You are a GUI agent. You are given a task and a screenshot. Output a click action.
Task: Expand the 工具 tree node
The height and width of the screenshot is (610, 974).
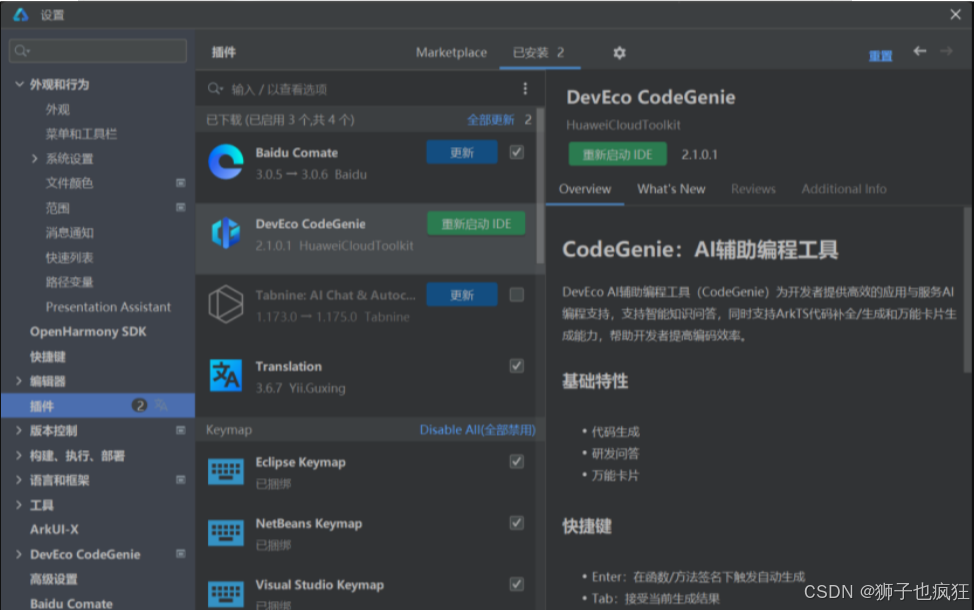pyautogui.click(x=19, y=504)
